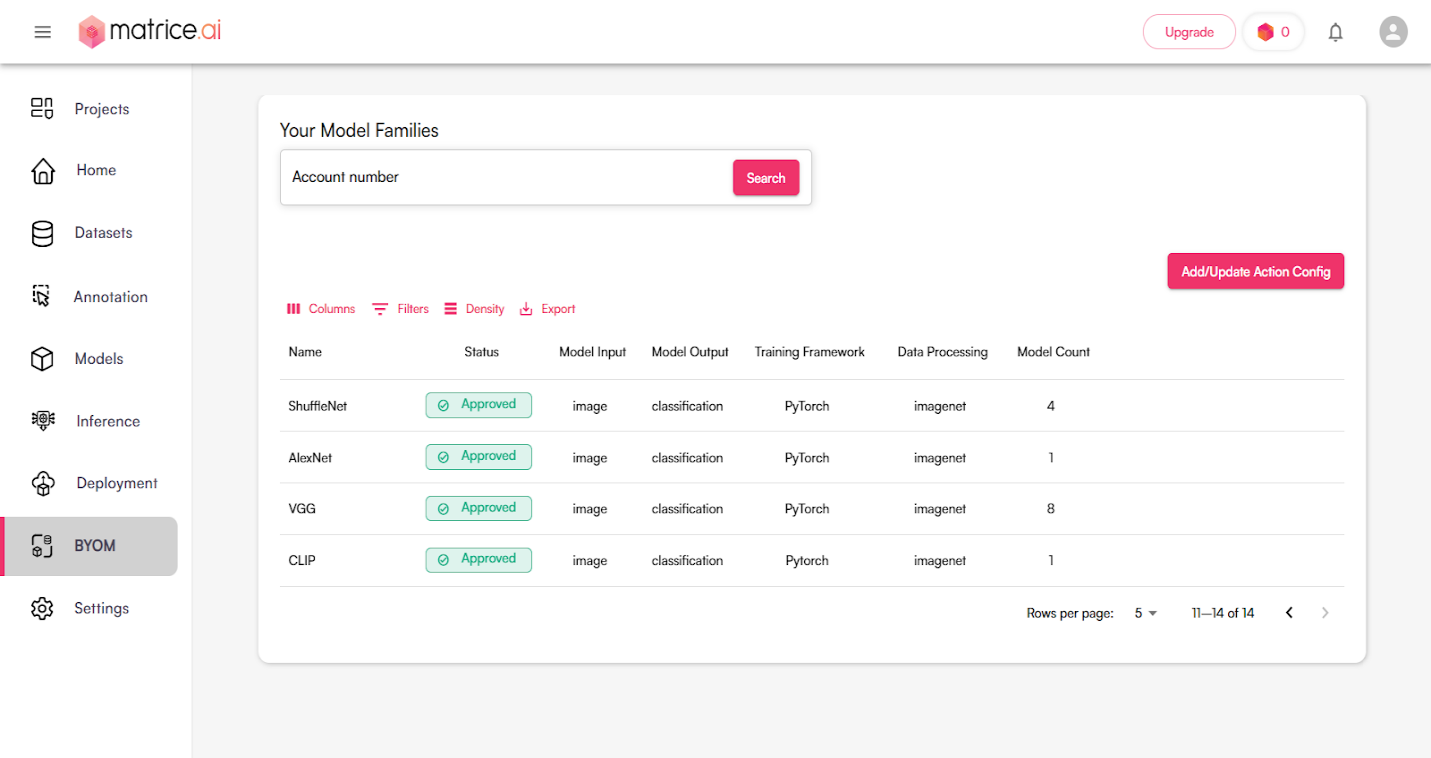
Task: Go to previous page arrow
Action: click(1290, 613)
